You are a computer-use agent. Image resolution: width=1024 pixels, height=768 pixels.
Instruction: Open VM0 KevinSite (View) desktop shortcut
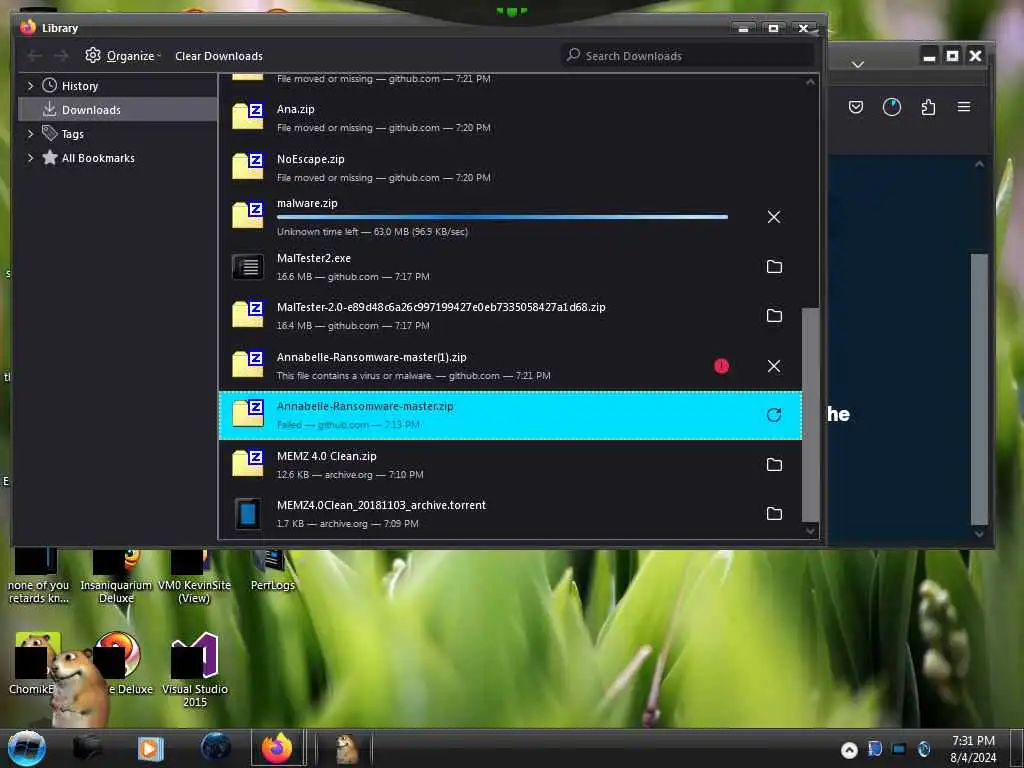tap(195, 577)
